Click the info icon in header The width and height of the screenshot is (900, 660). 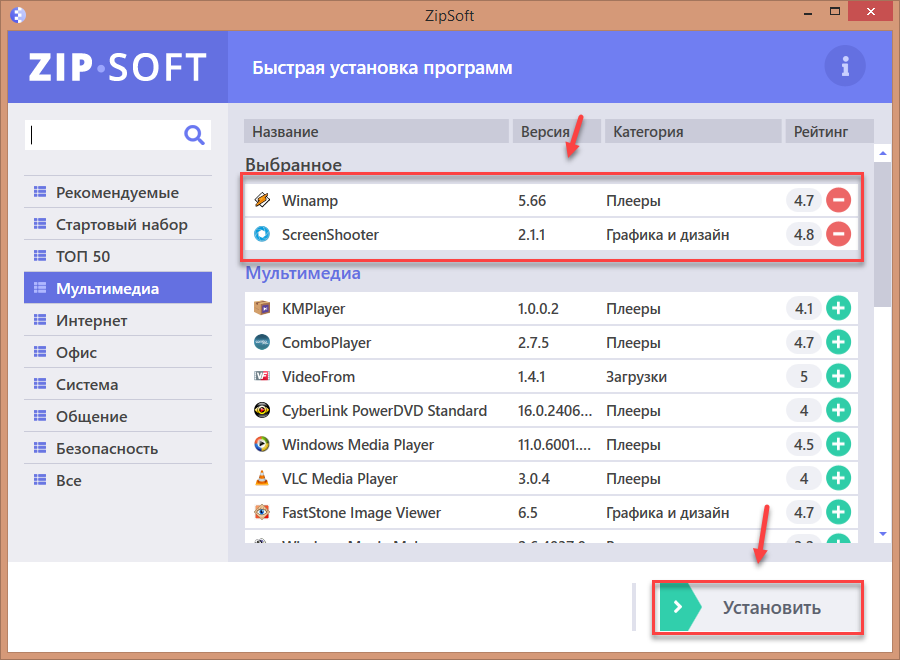pyautogui.click(x=845, y=67)
